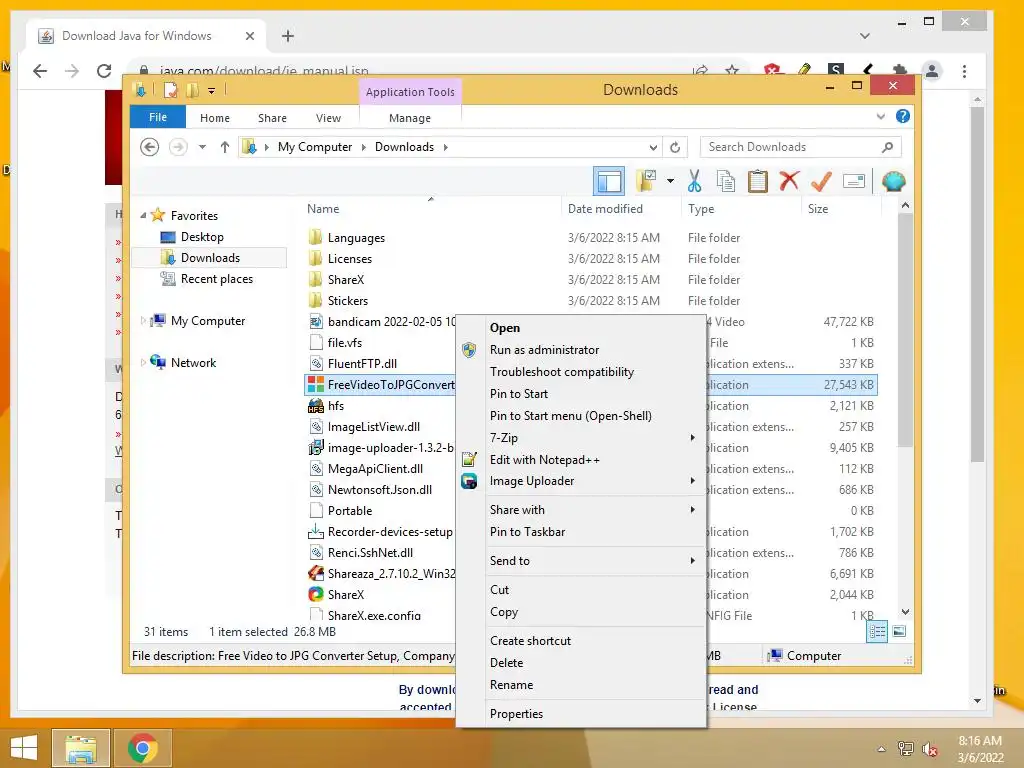The height and width of the screenshot is (768, 1024).
Task: Go back in Downloads Explorer window
Action: pos(150,147)
